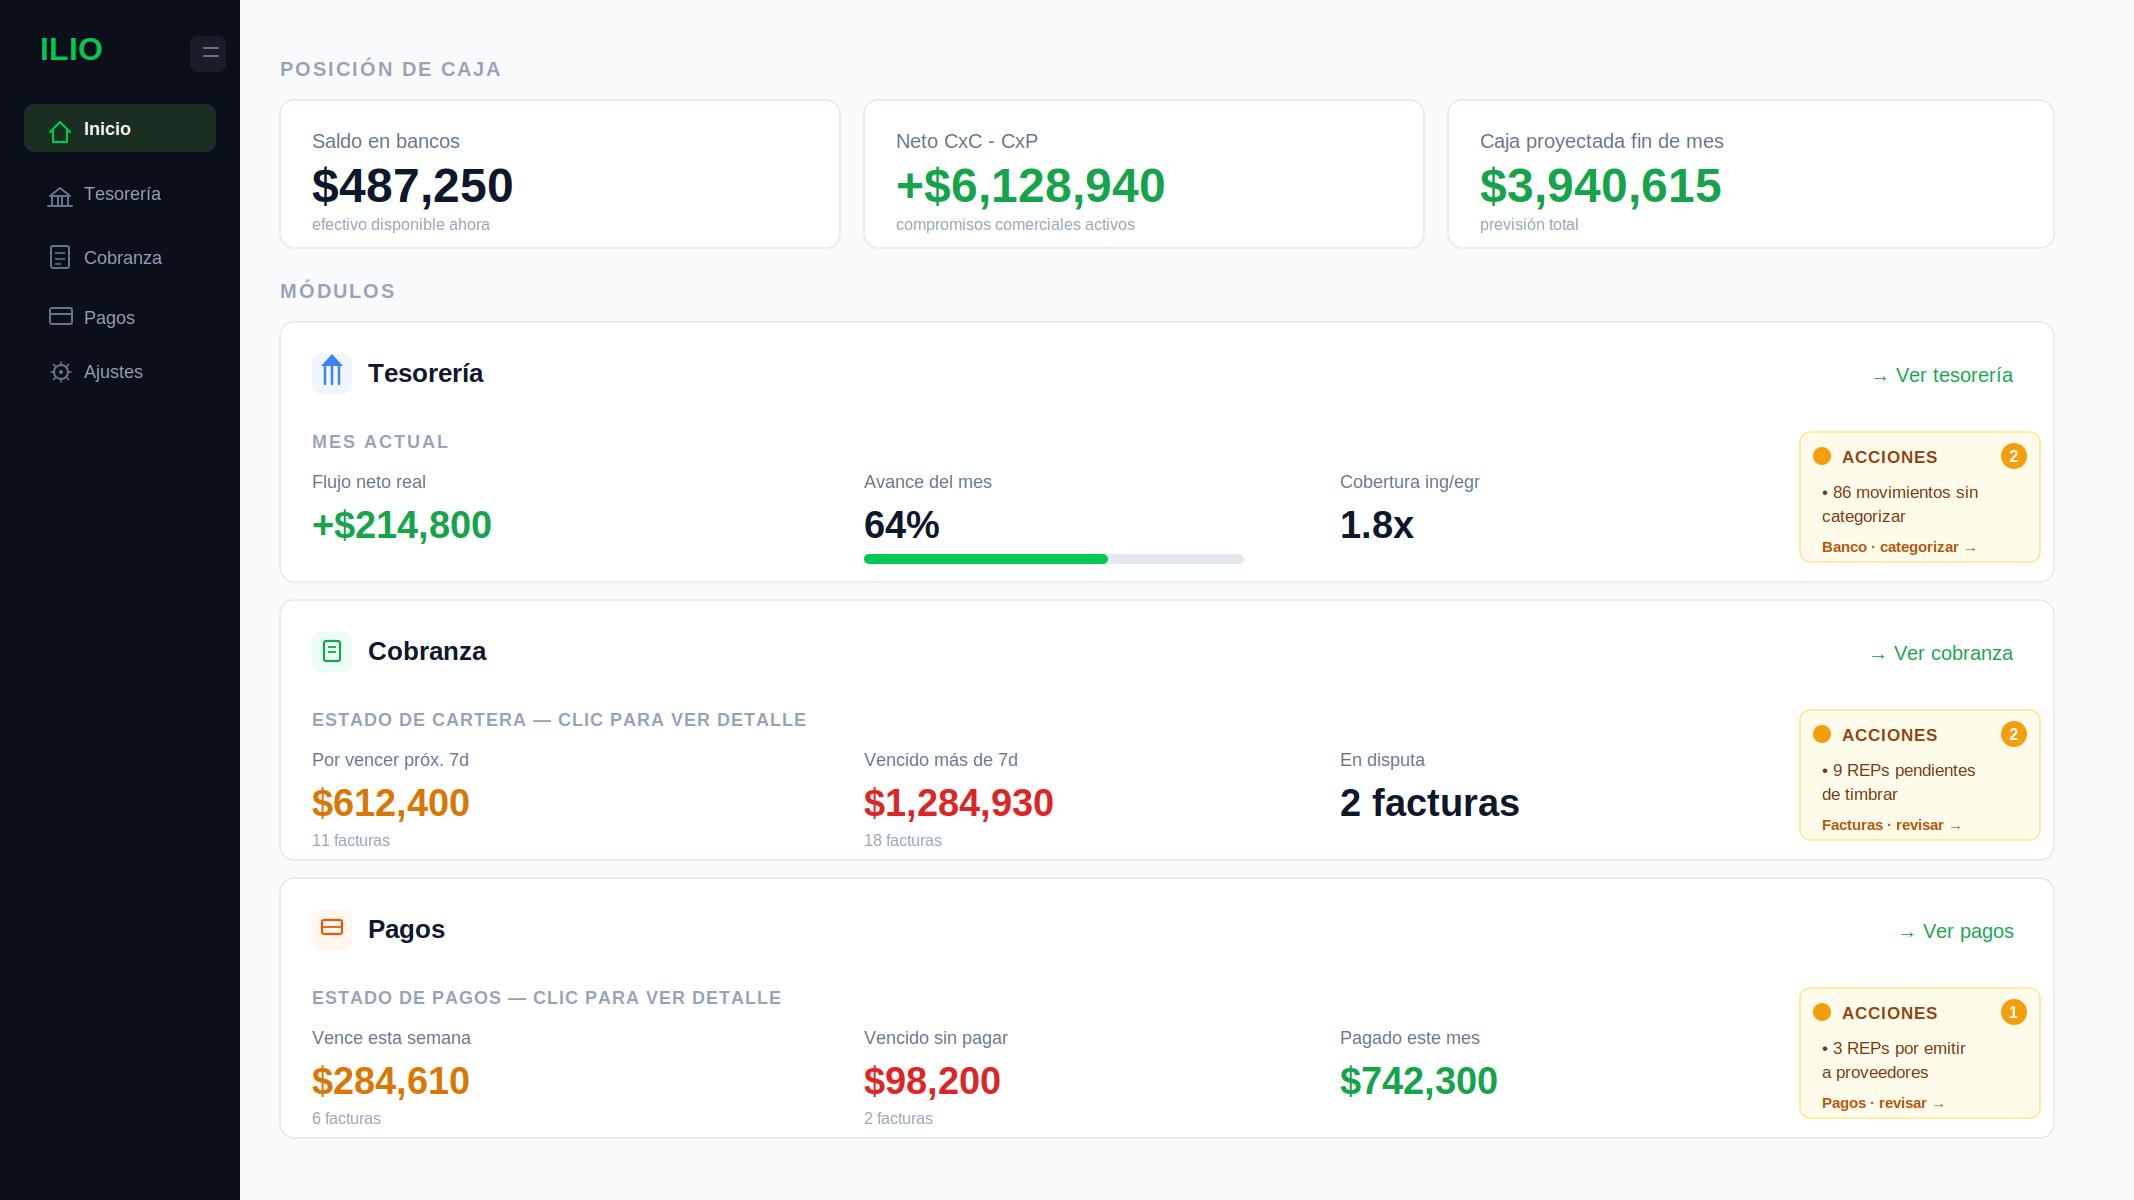Click the badge 1 in Pagos Acciones
The height and width of the screenshot is (1200, 2134).
[2013, 1012]
